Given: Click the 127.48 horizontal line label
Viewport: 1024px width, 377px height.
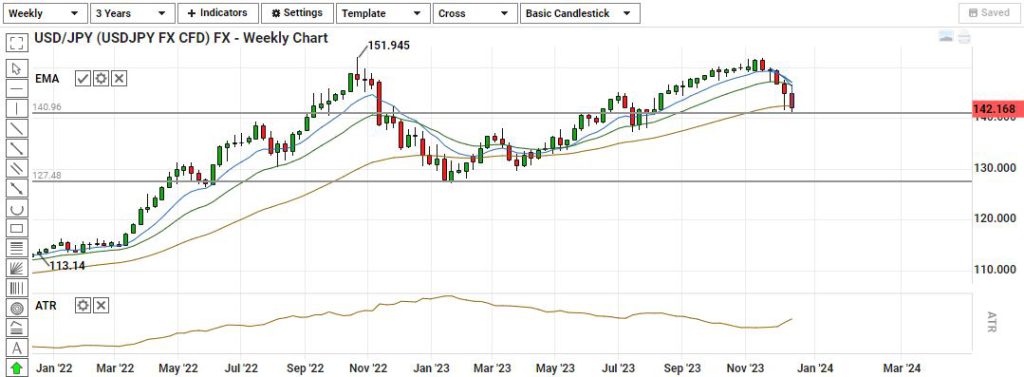Looking at the screenshot, I should click(x=46, y=175).
